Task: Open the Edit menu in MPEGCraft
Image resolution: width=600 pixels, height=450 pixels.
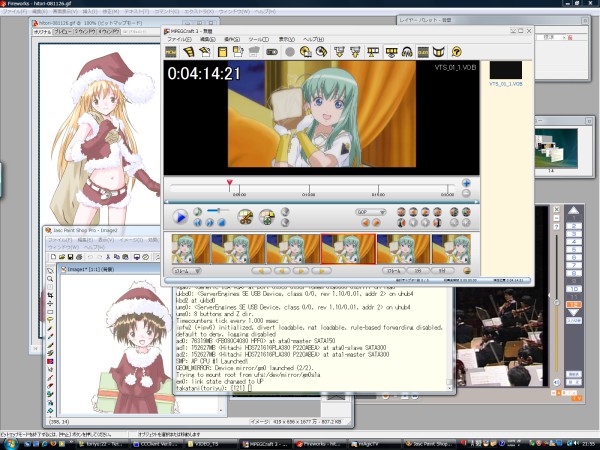Action: tap(207, 39)
